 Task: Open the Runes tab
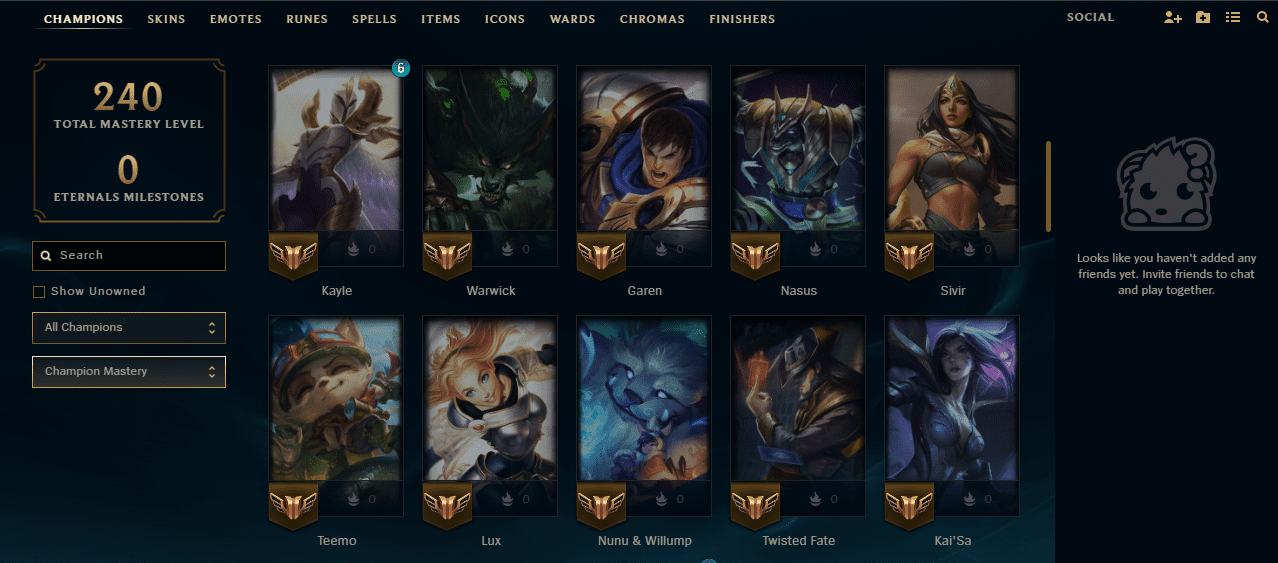point(306,19)
